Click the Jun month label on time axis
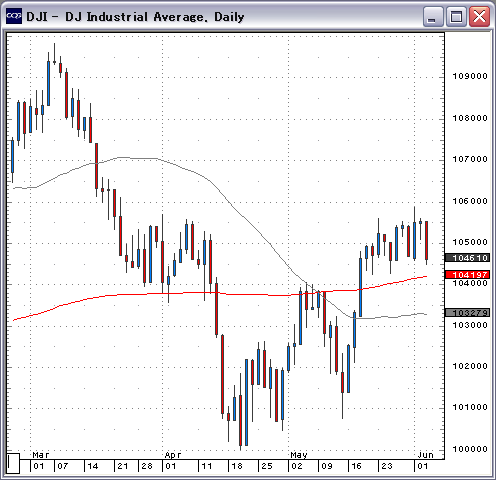496x480 pixels. [426, 455]
